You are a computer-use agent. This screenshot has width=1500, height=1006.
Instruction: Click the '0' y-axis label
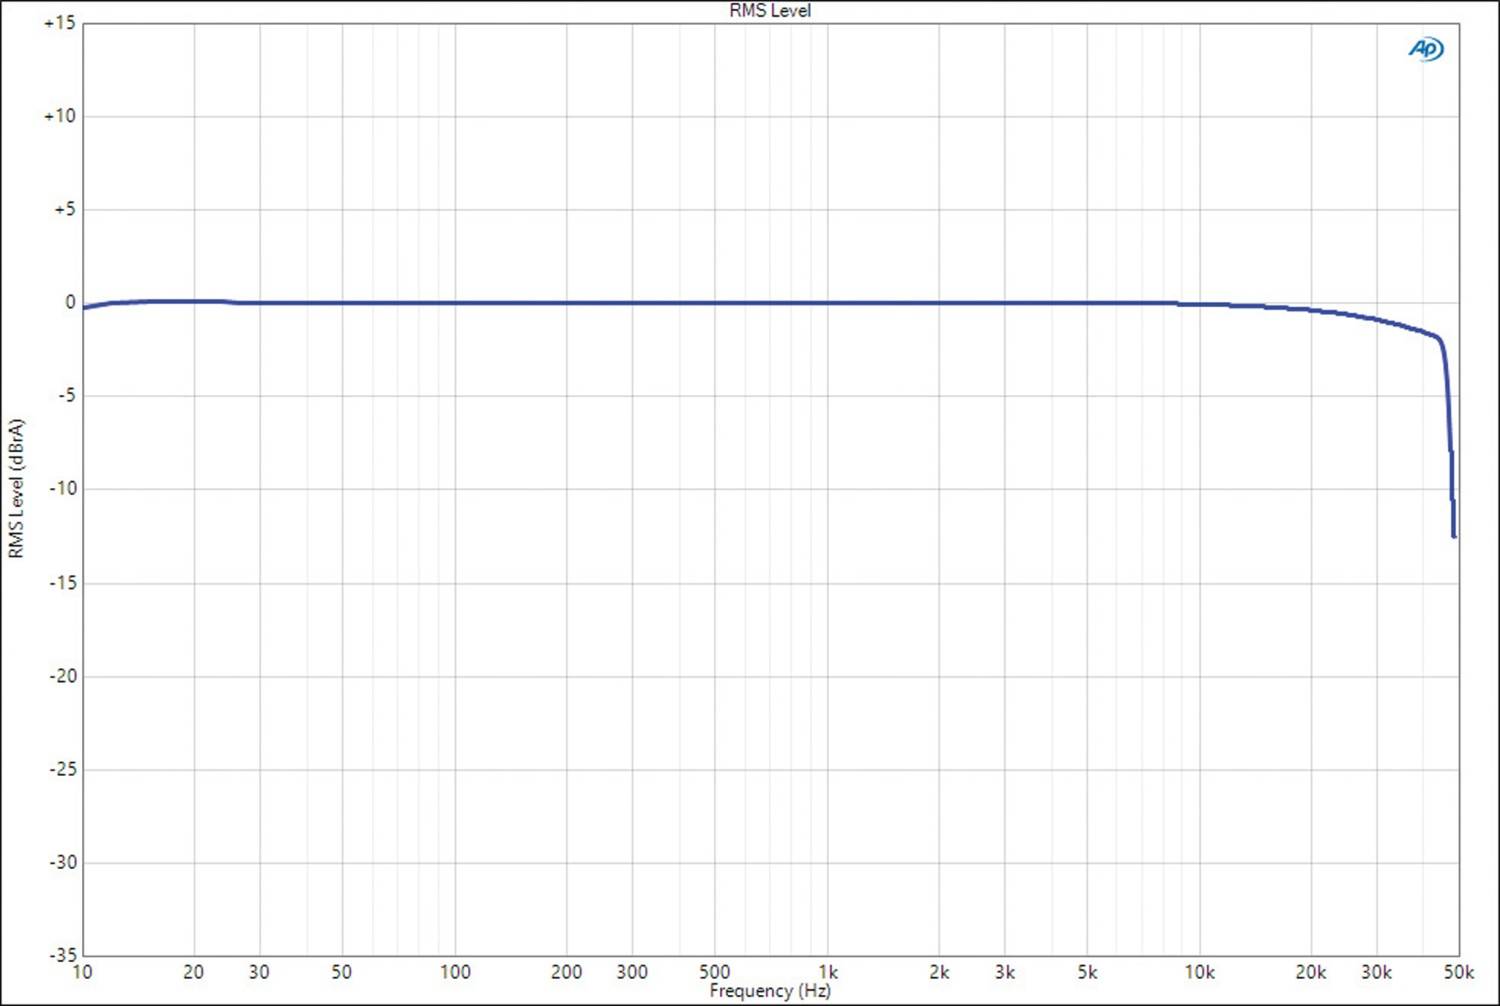point(70,302)
